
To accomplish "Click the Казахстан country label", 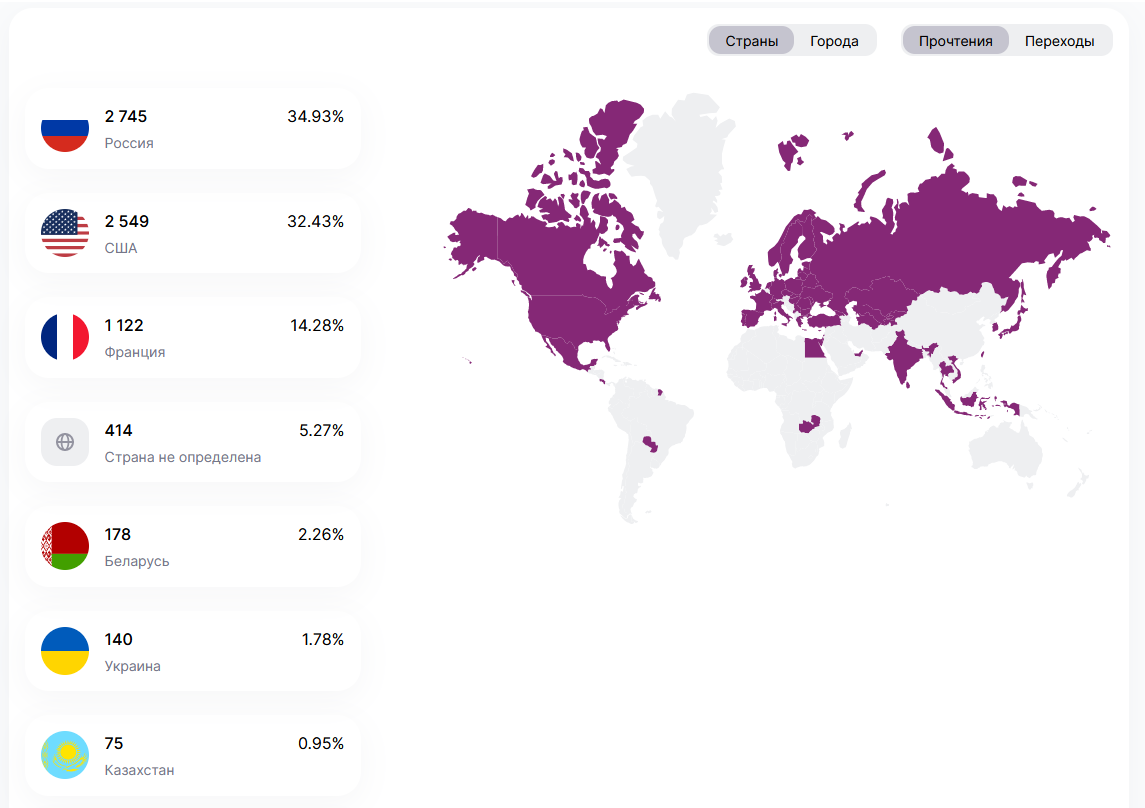I will [x=139, y=770].
